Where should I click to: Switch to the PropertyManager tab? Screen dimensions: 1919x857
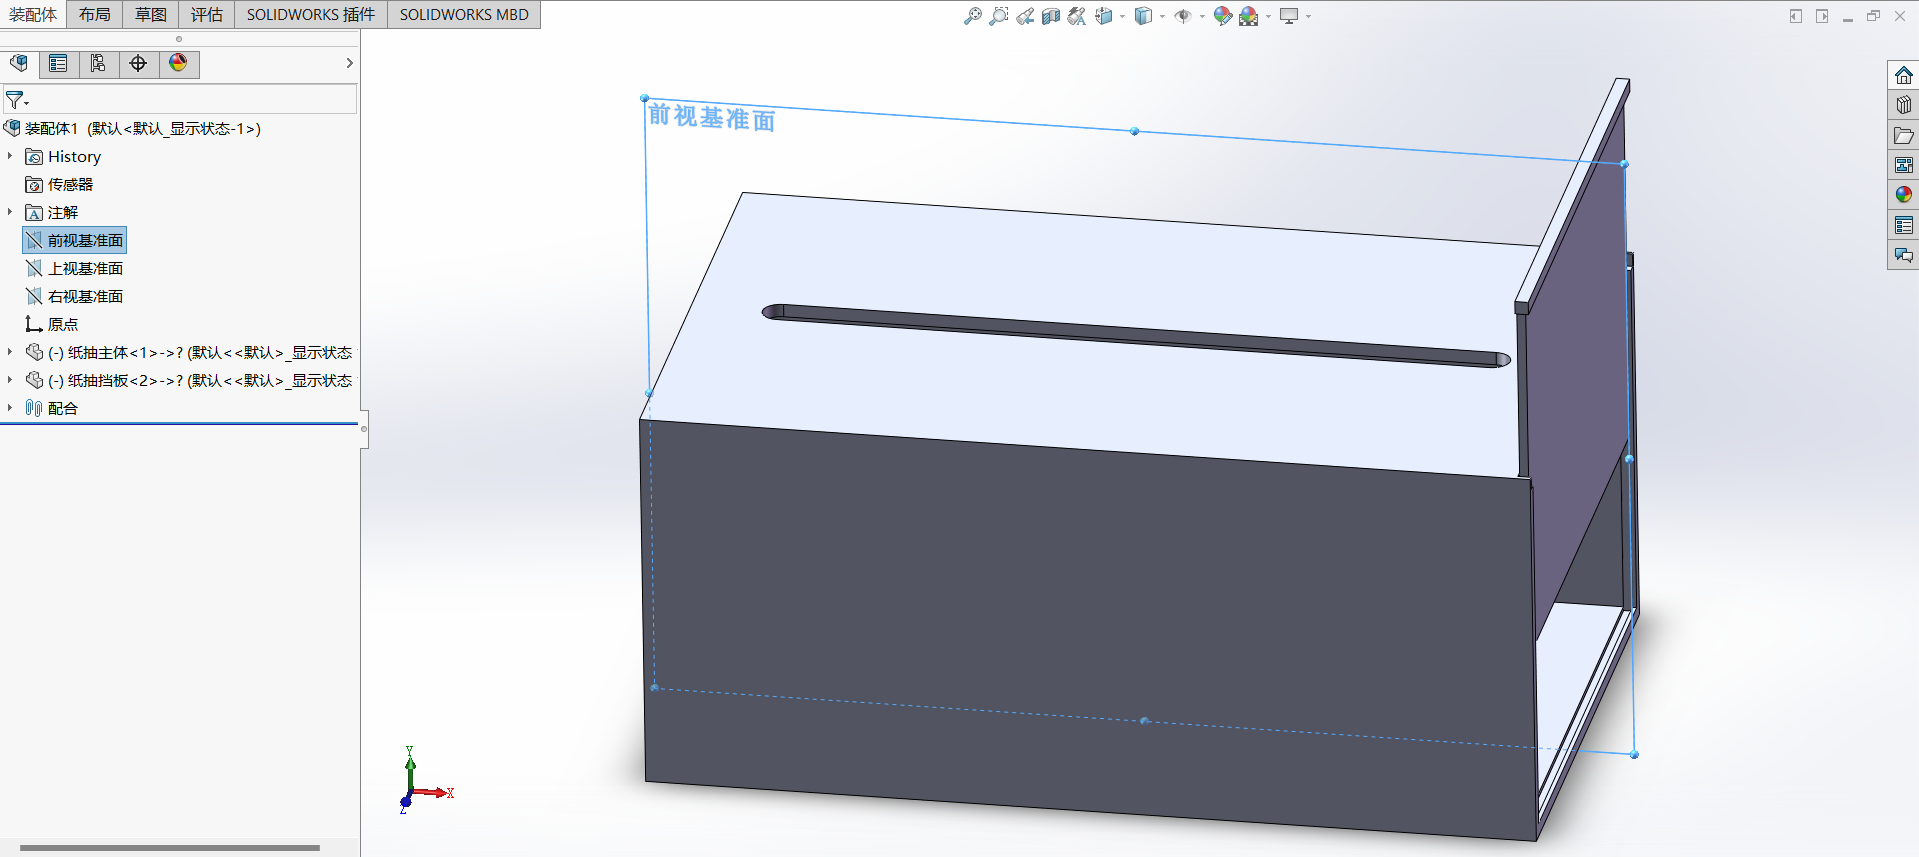59,64
